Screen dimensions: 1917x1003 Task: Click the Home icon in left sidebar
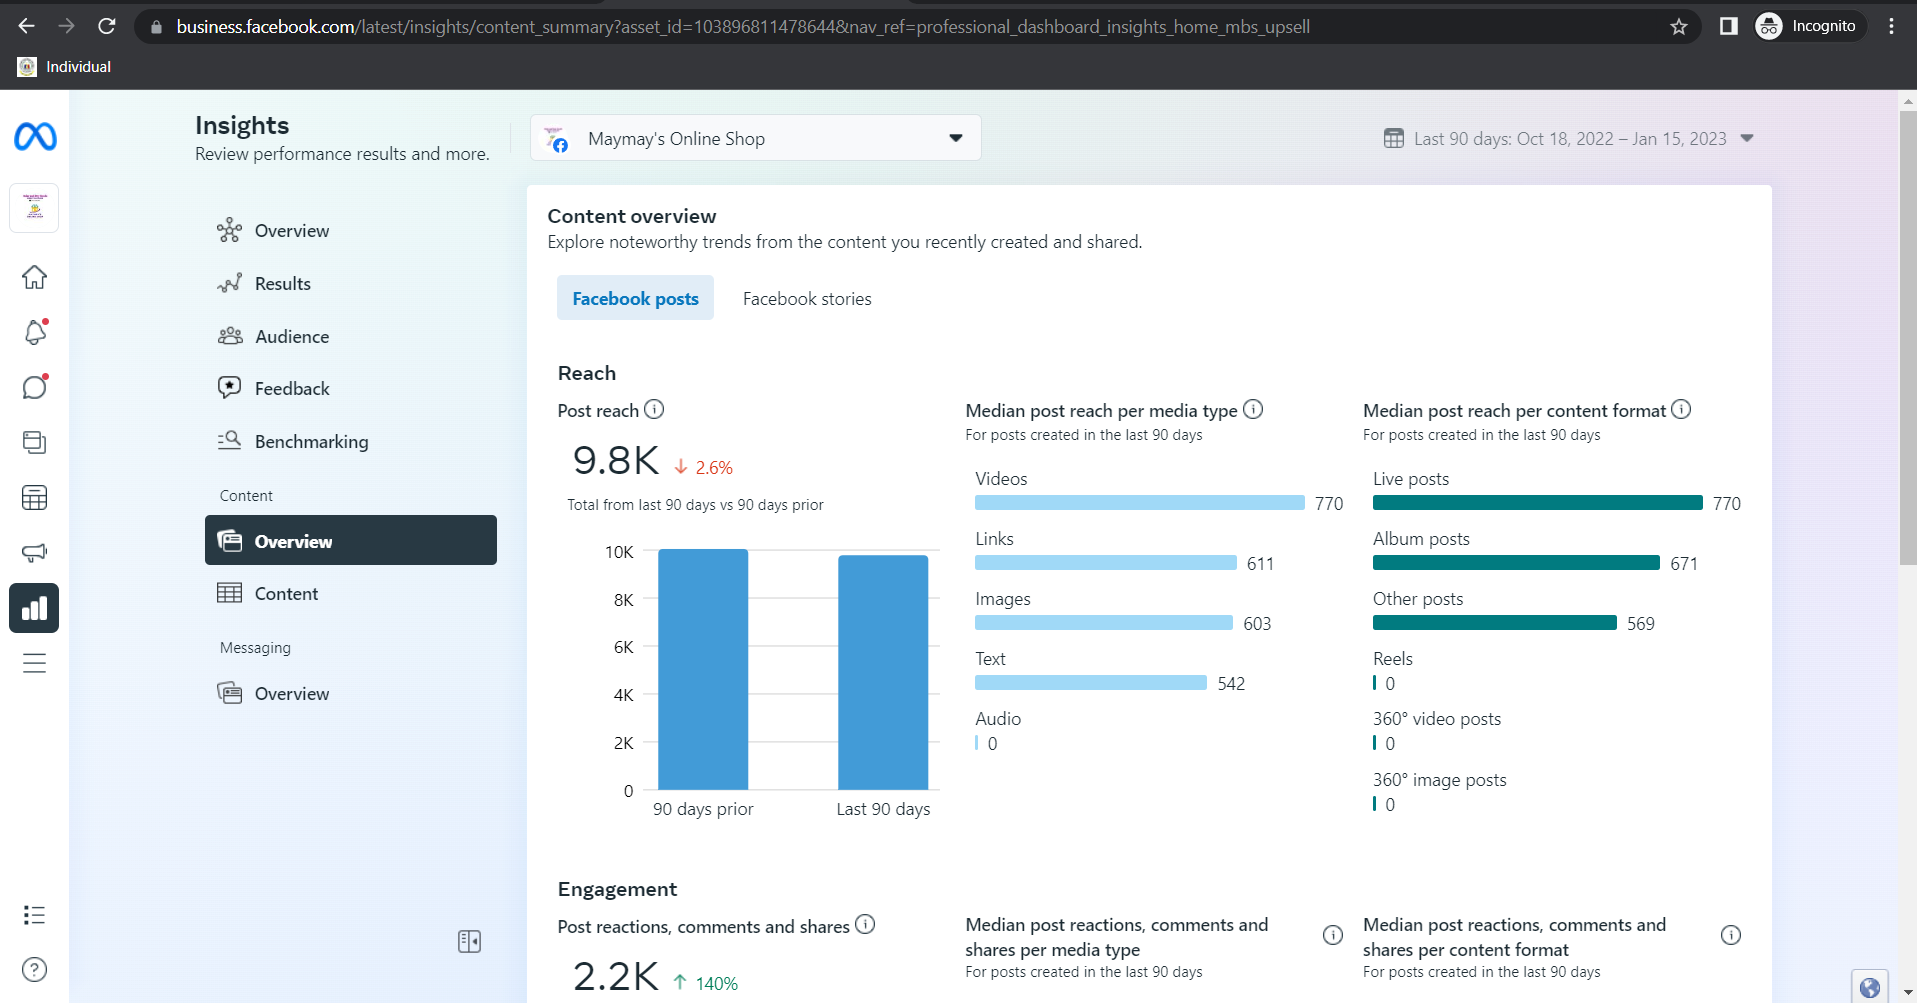(35, 277)
